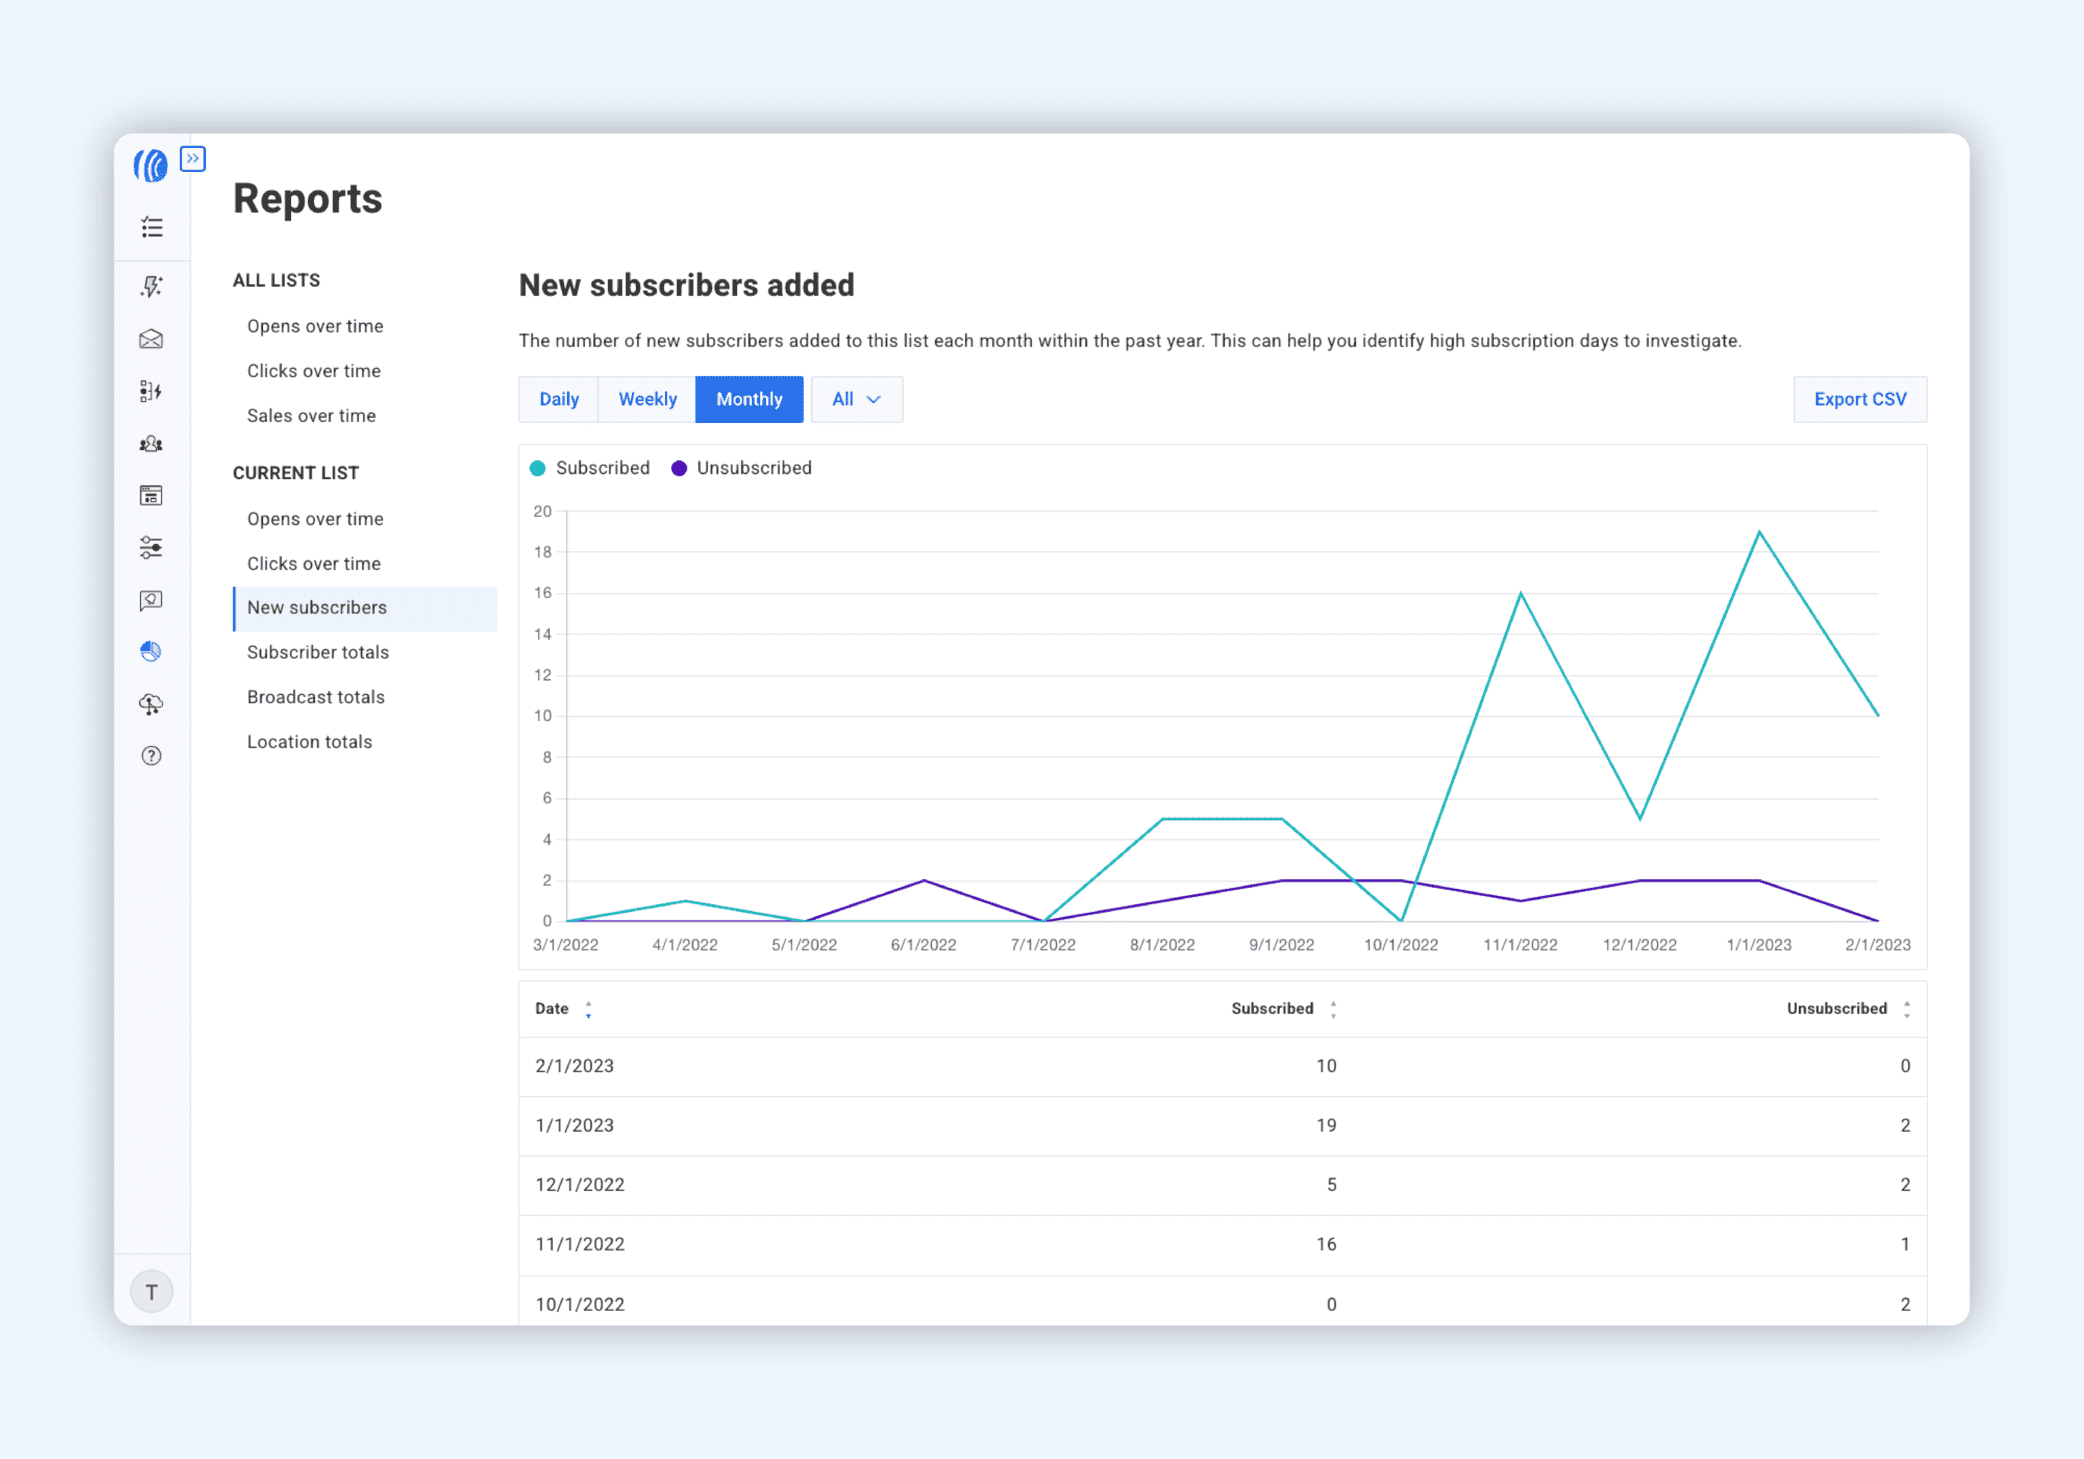Open the help question mark icon
This screenshot has width=2084, height=1459.
pos(152,756)
